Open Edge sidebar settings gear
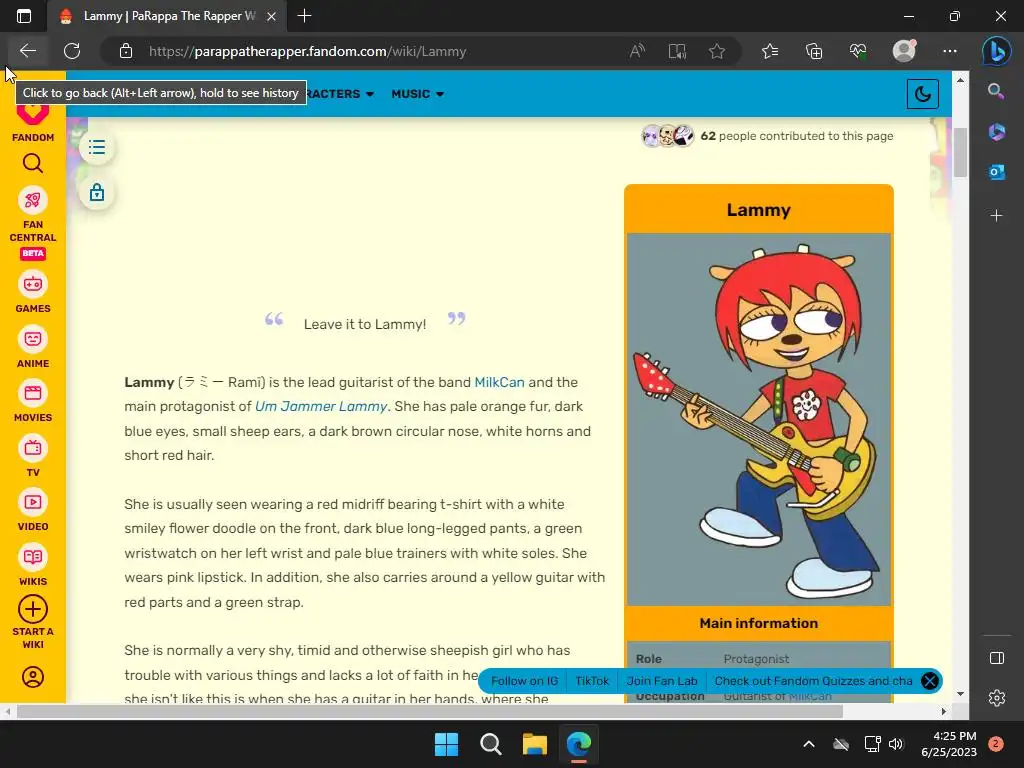The height and width of the screenshot is (768, 1024). point(997,698)
